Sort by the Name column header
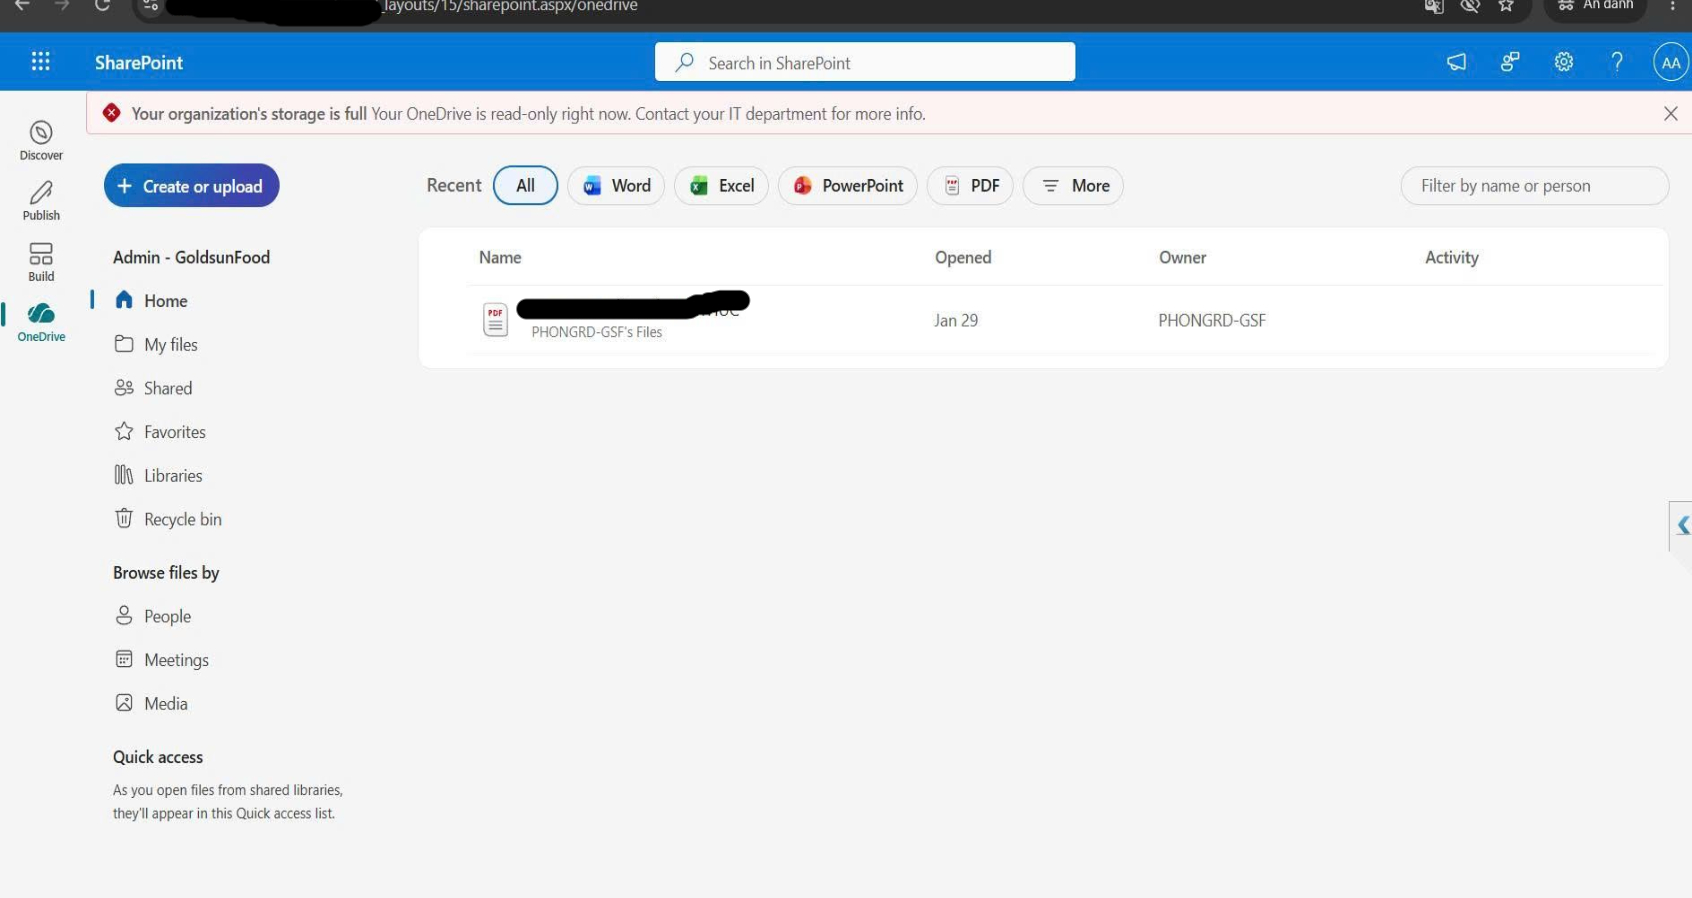1692x898 pixels. pyautogui.click(x=500, y=258)
